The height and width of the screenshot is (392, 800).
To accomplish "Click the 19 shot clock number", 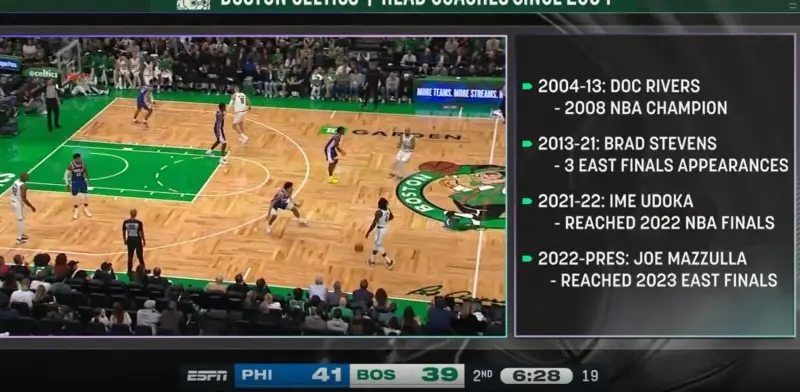I will coord(590,376).
